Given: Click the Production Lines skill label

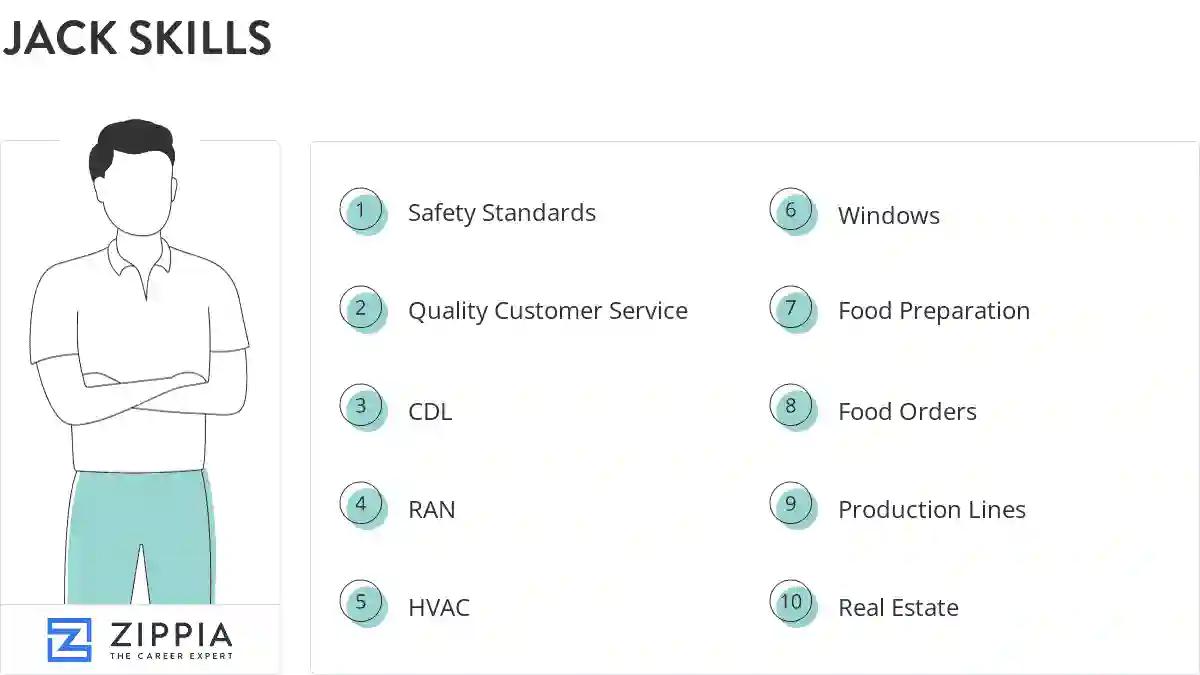Looking at the screenshot, I should click(931, 509).
